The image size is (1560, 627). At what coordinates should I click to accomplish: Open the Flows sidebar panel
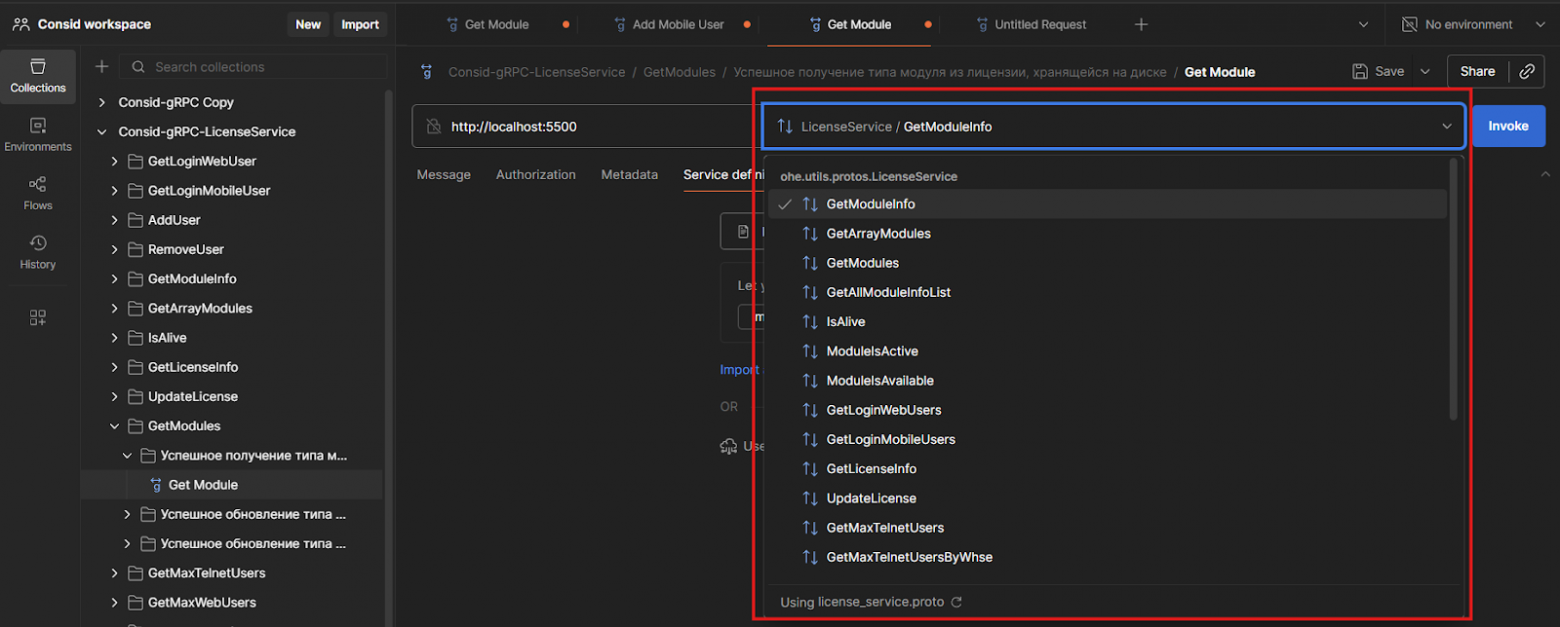(x=38, y=193)
